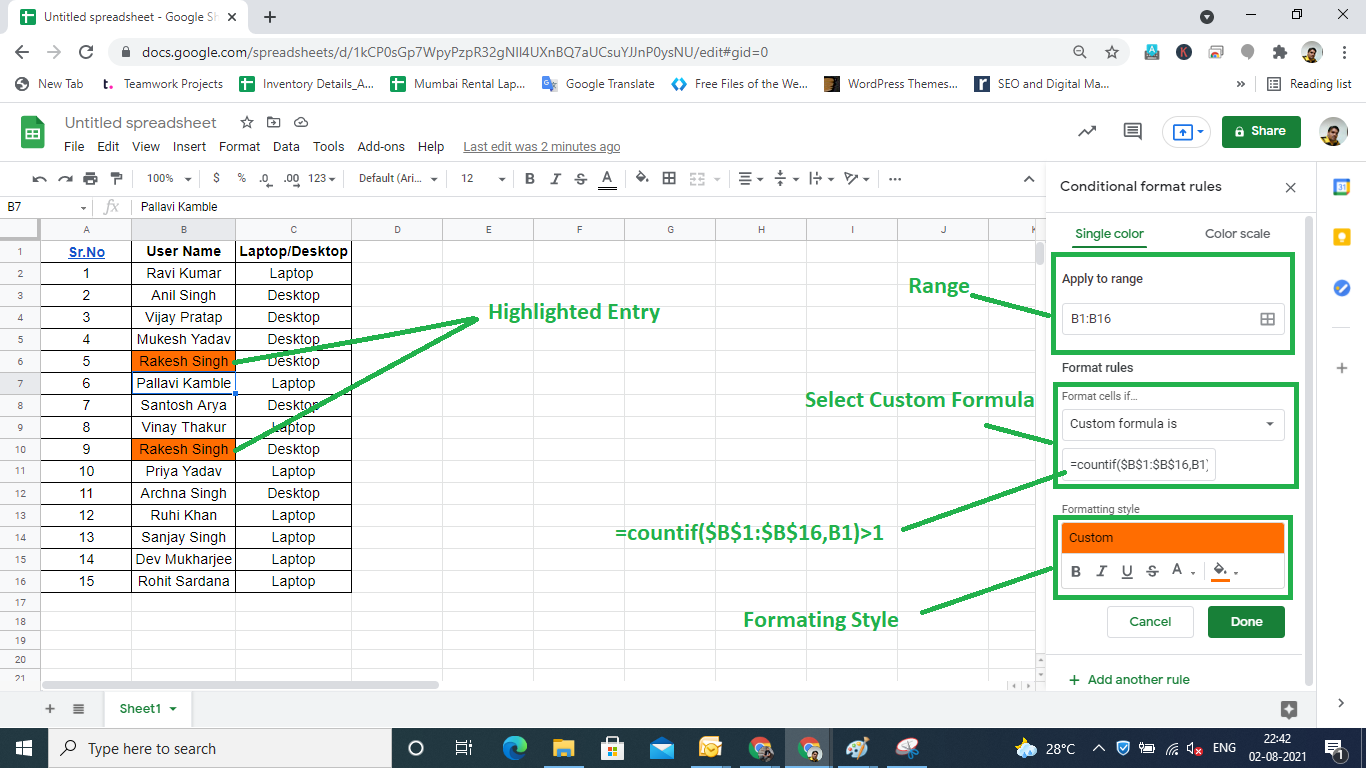Click the Merge cells icon
This screenshot has width=1366, height=768.
tap(699, 179)
